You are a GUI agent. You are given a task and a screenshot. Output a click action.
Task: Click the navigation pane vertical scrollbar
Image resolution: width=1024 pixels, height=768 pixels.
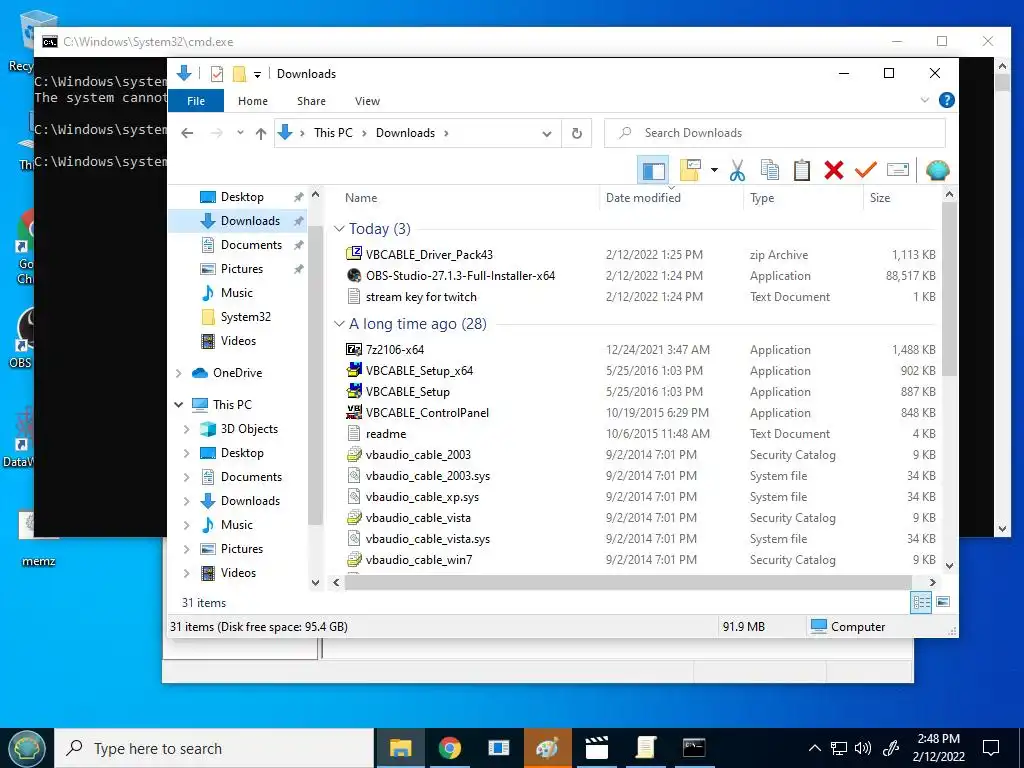[x=315, y=375]
